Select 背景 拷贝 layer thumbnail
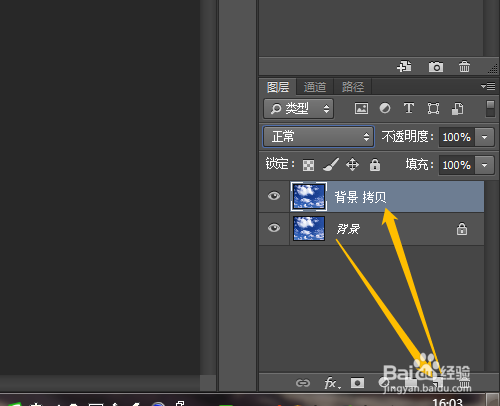 pyautogui.click(x=309, y=197)
